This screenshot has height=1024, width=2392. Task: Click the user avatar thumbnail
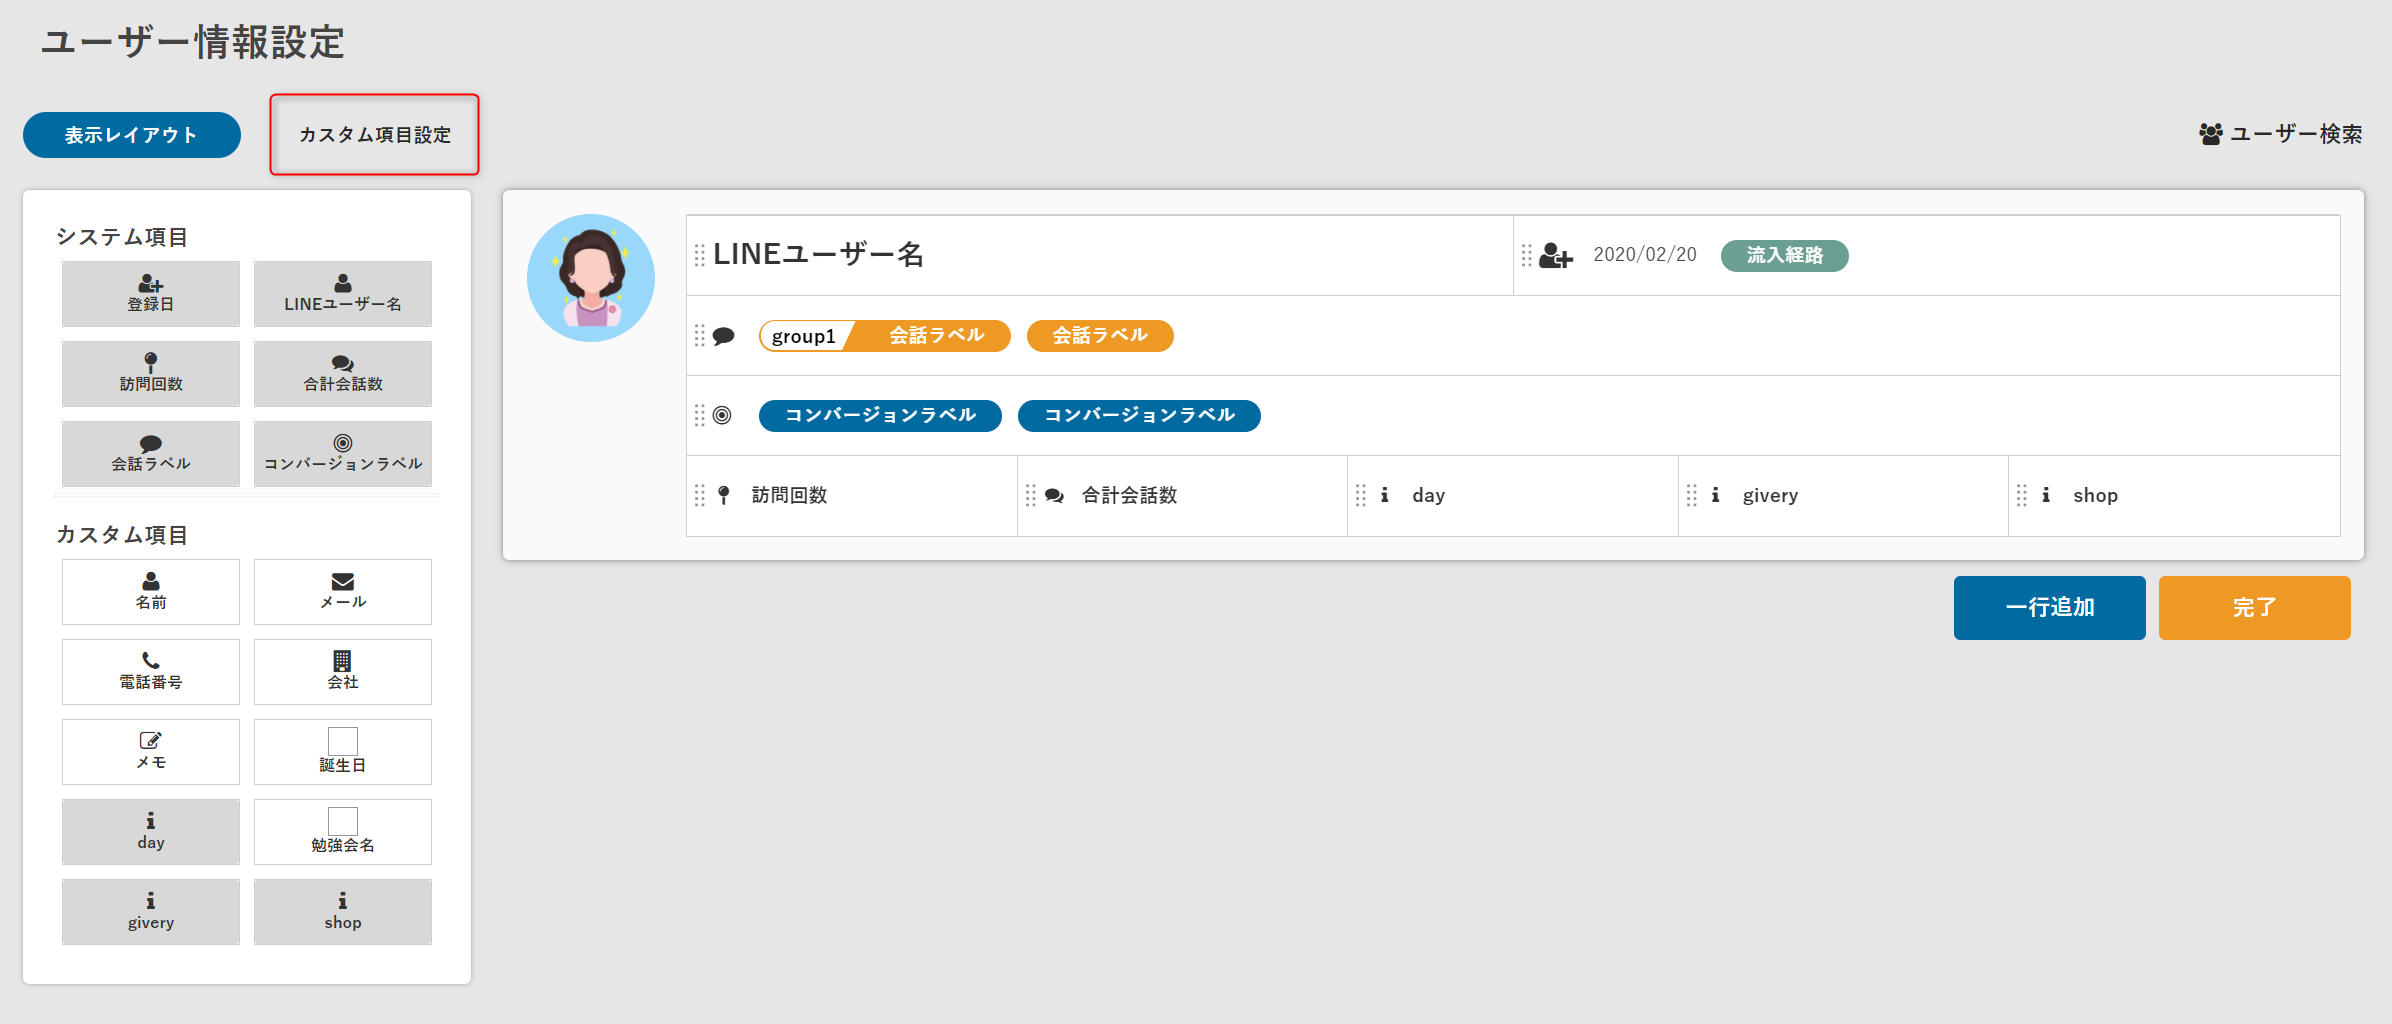(591, 278)
